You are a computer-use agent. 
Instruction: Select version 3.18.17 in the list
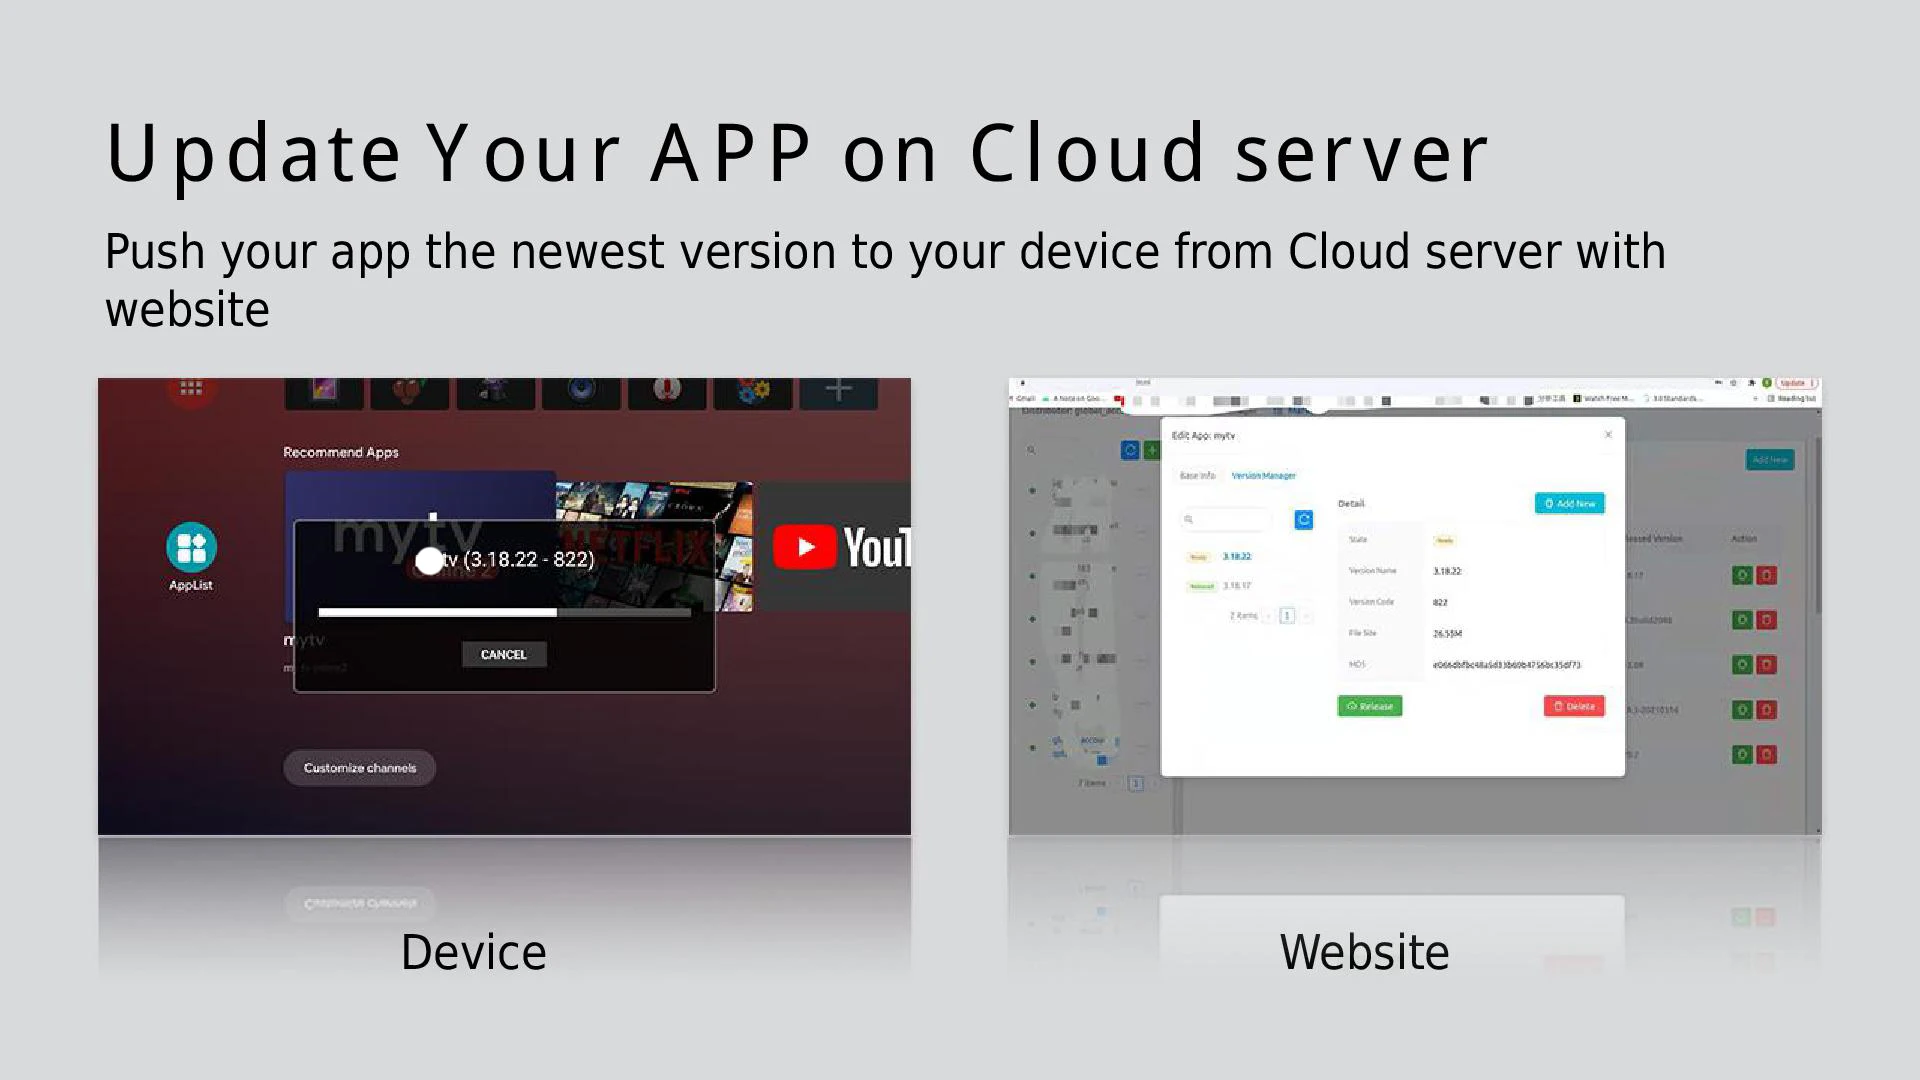[1236, 586]
